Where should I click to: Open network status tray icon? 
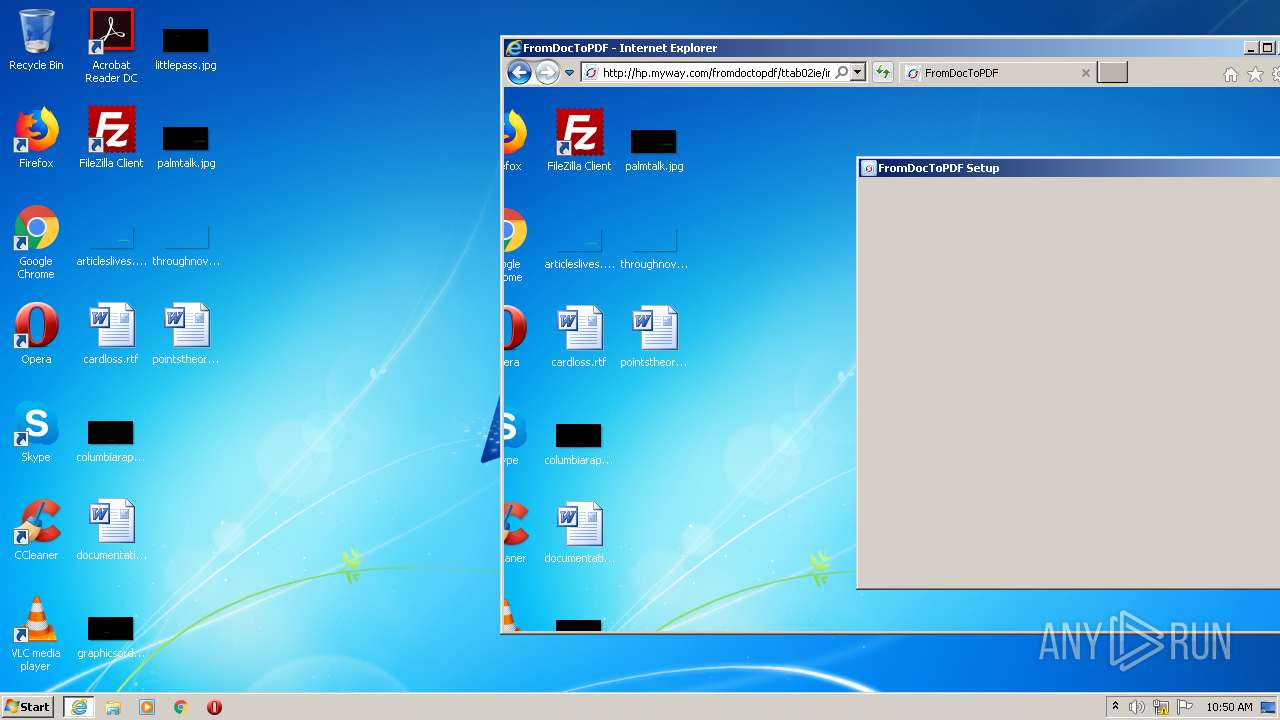click(1161, 707)
